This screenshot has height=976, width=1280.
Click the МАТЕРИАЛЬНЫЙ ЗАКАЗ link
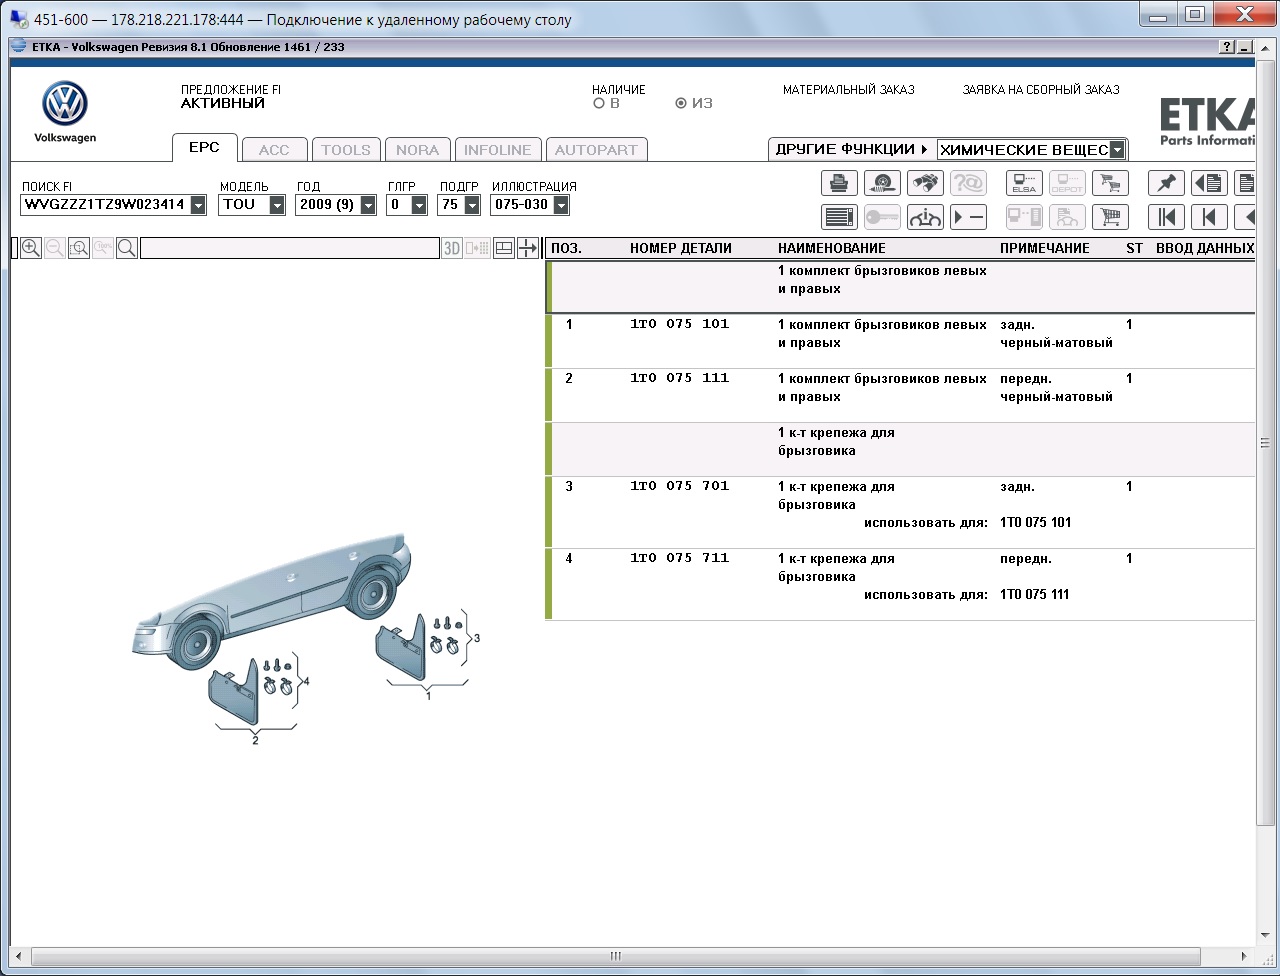(849, 90)
